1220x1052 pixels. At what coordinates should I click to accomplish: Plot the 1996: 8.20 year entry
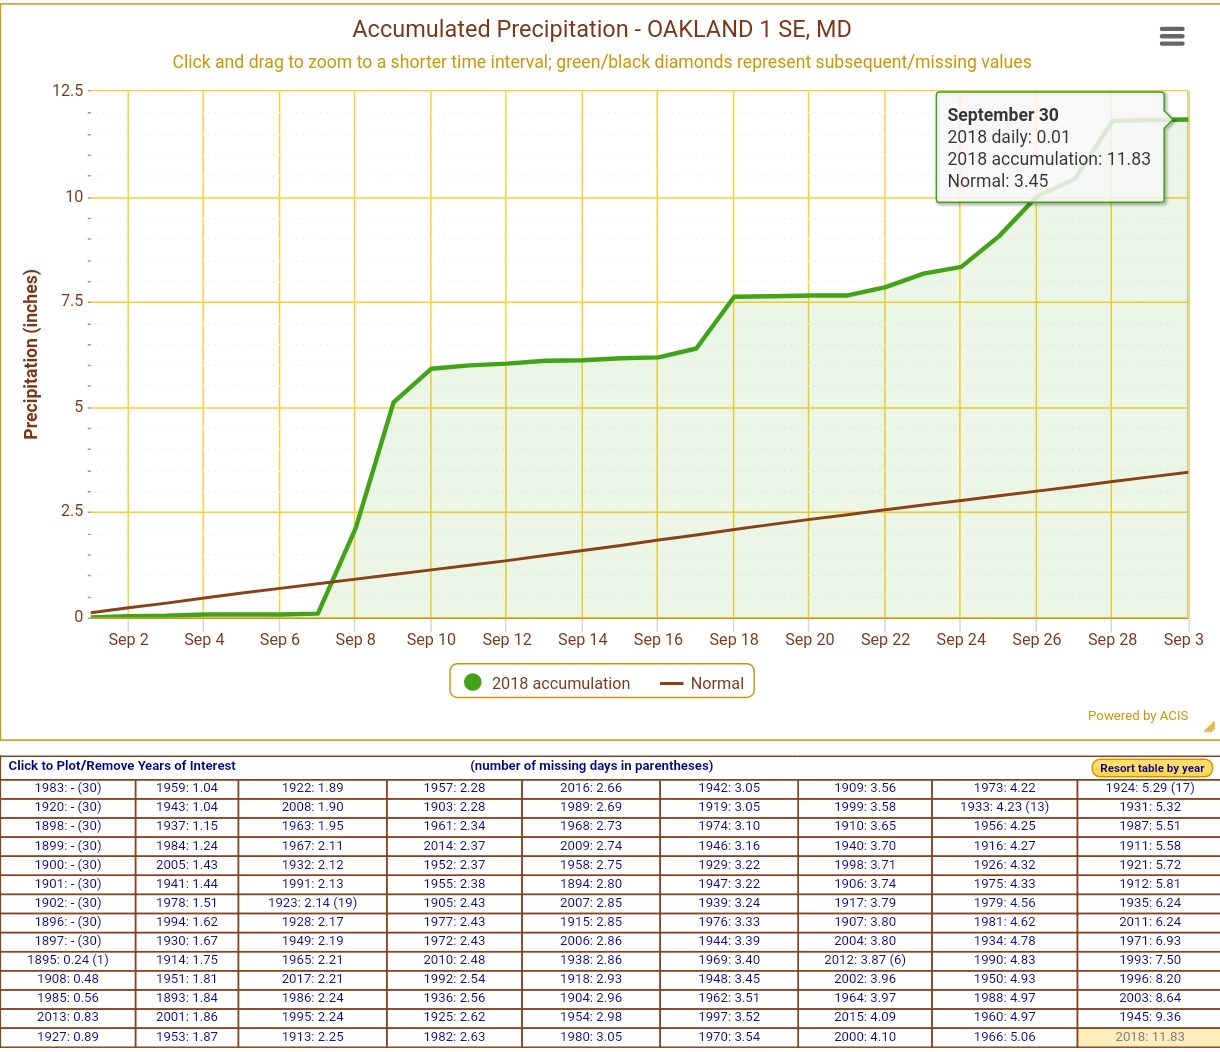1149,979
